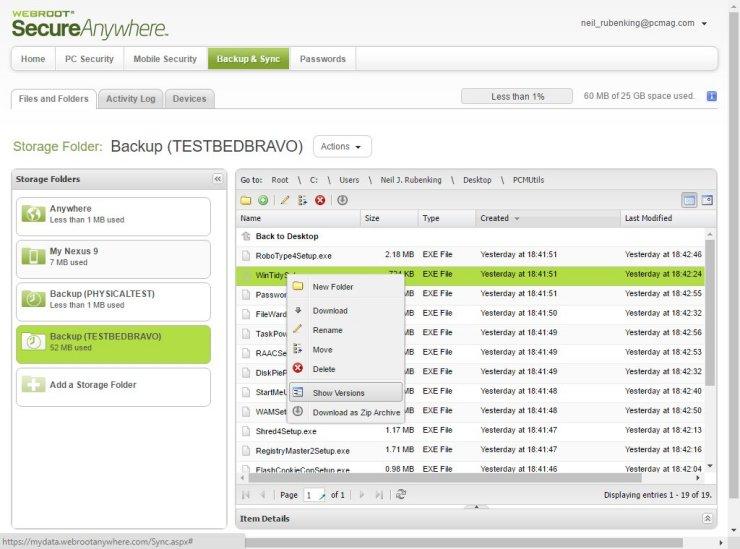Click the up-arrow icon beside Back to Desktop
Viewport: 740px width, 549px height.
point(246,236)
